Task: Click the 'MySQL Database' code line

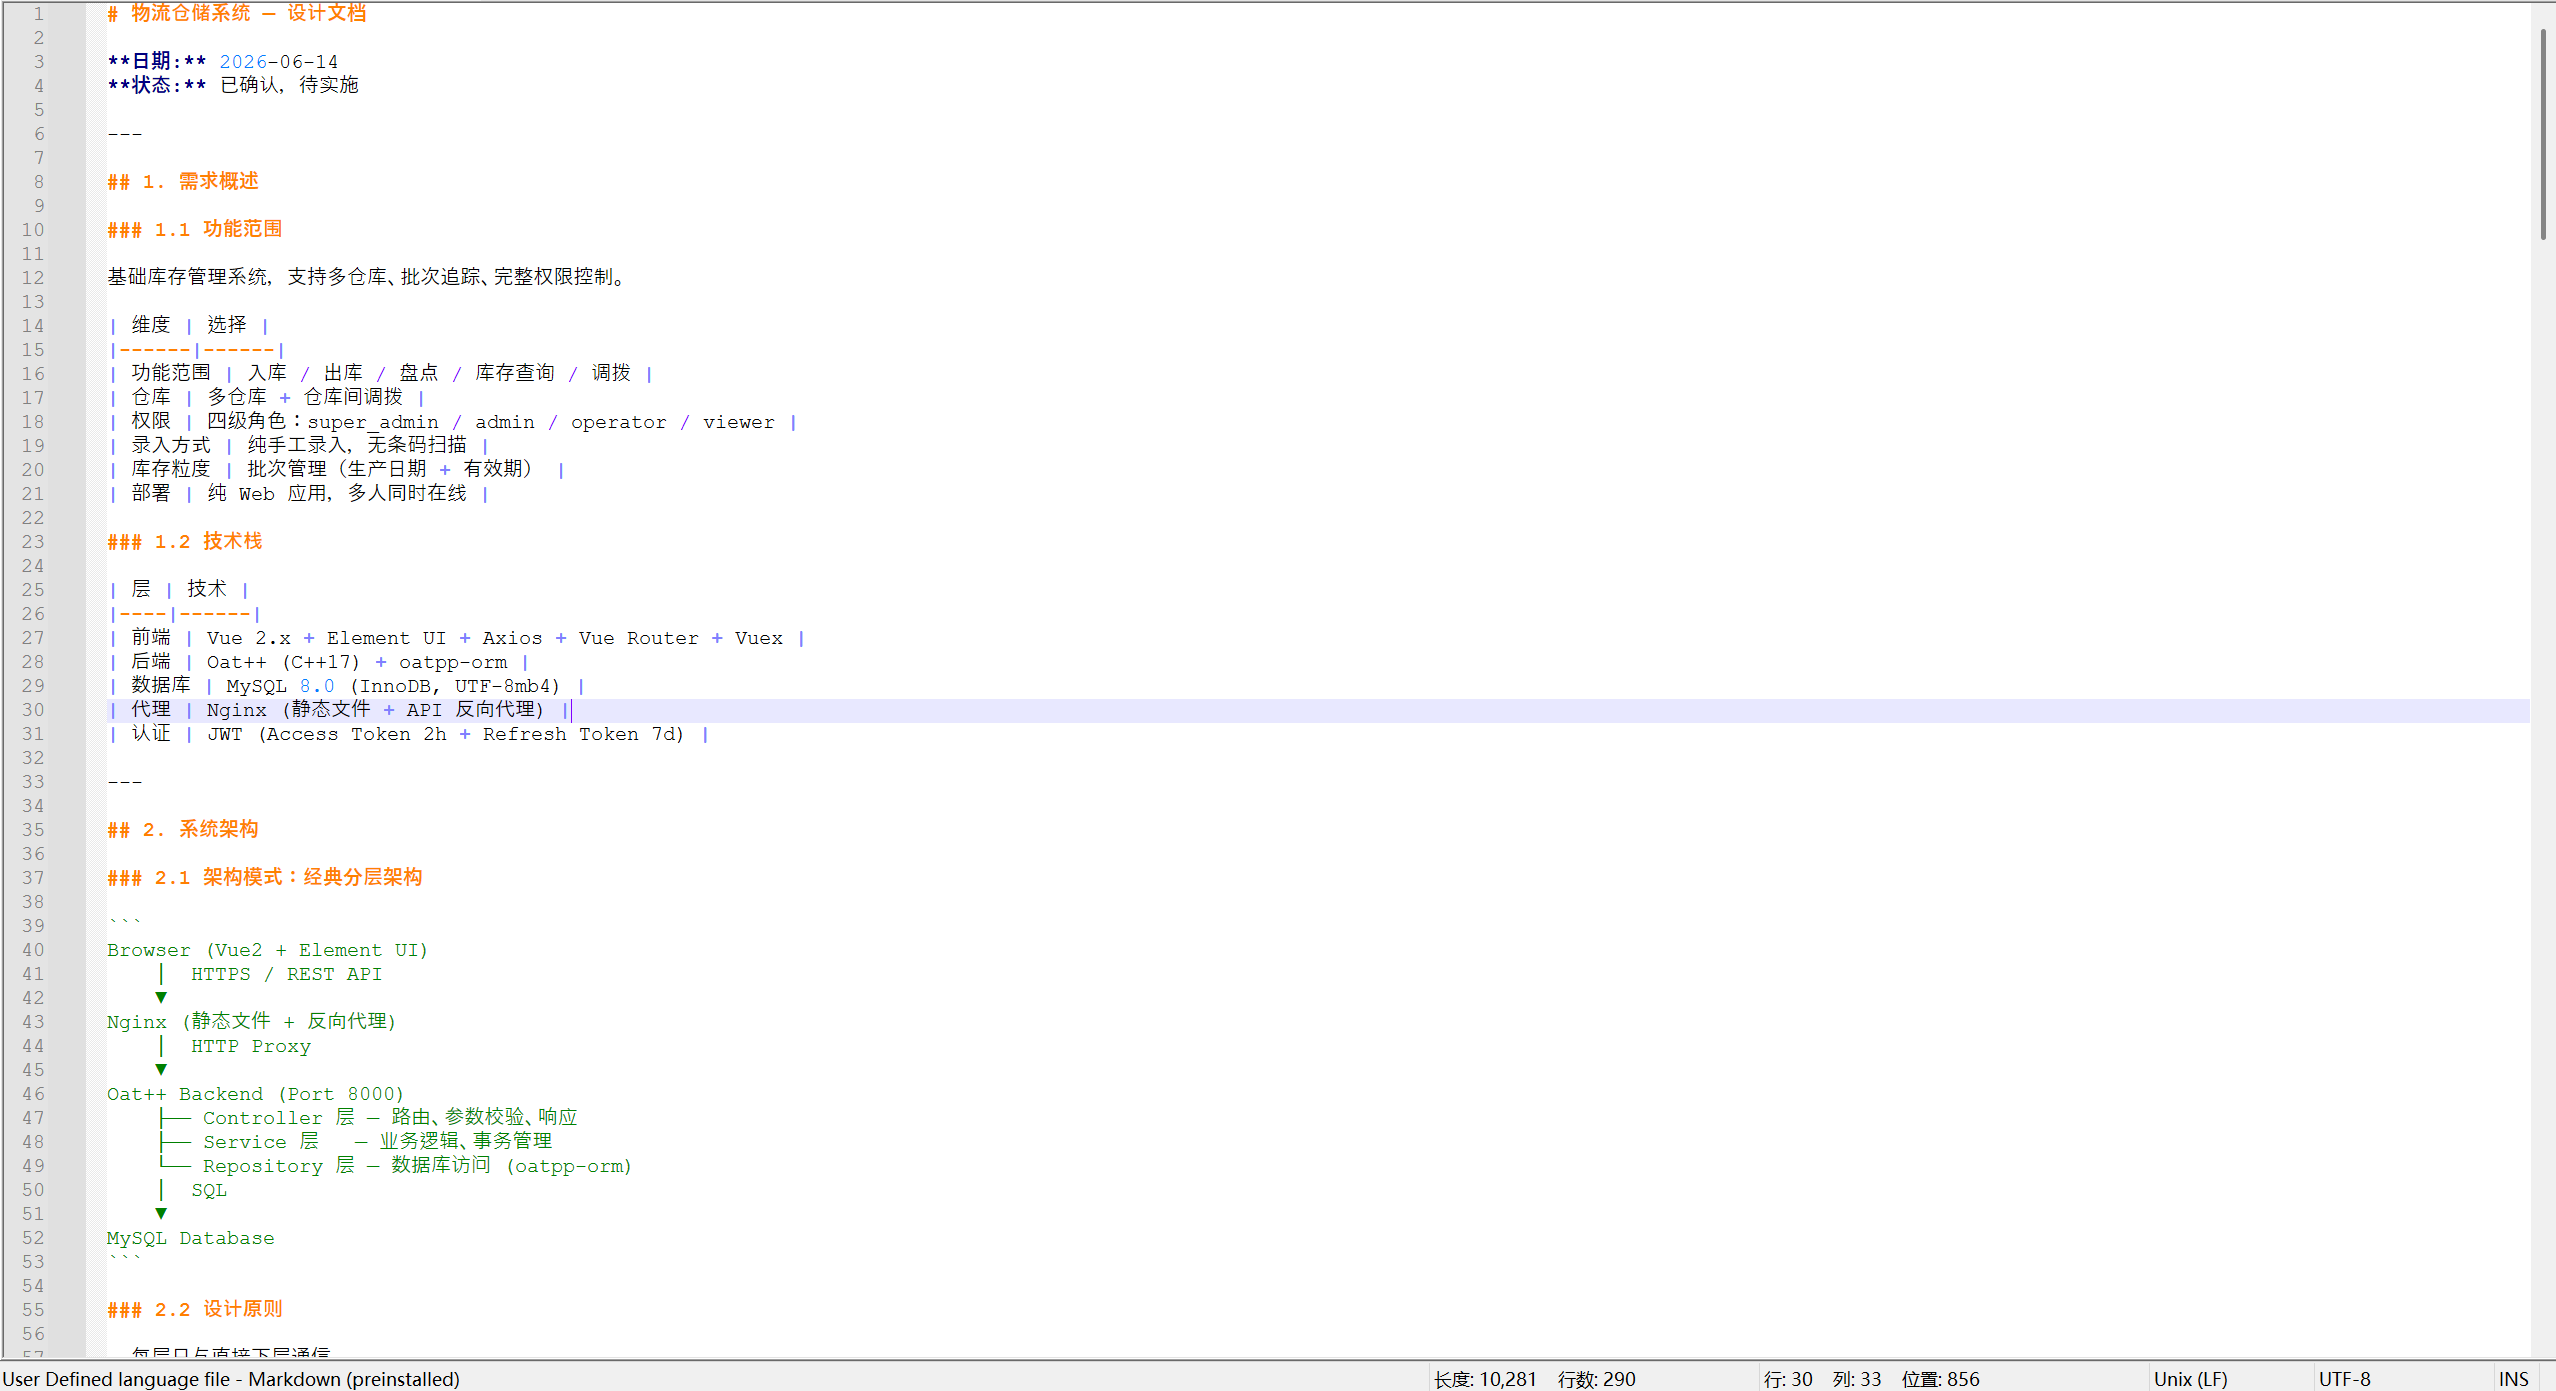Action: tap(191, 1239)
